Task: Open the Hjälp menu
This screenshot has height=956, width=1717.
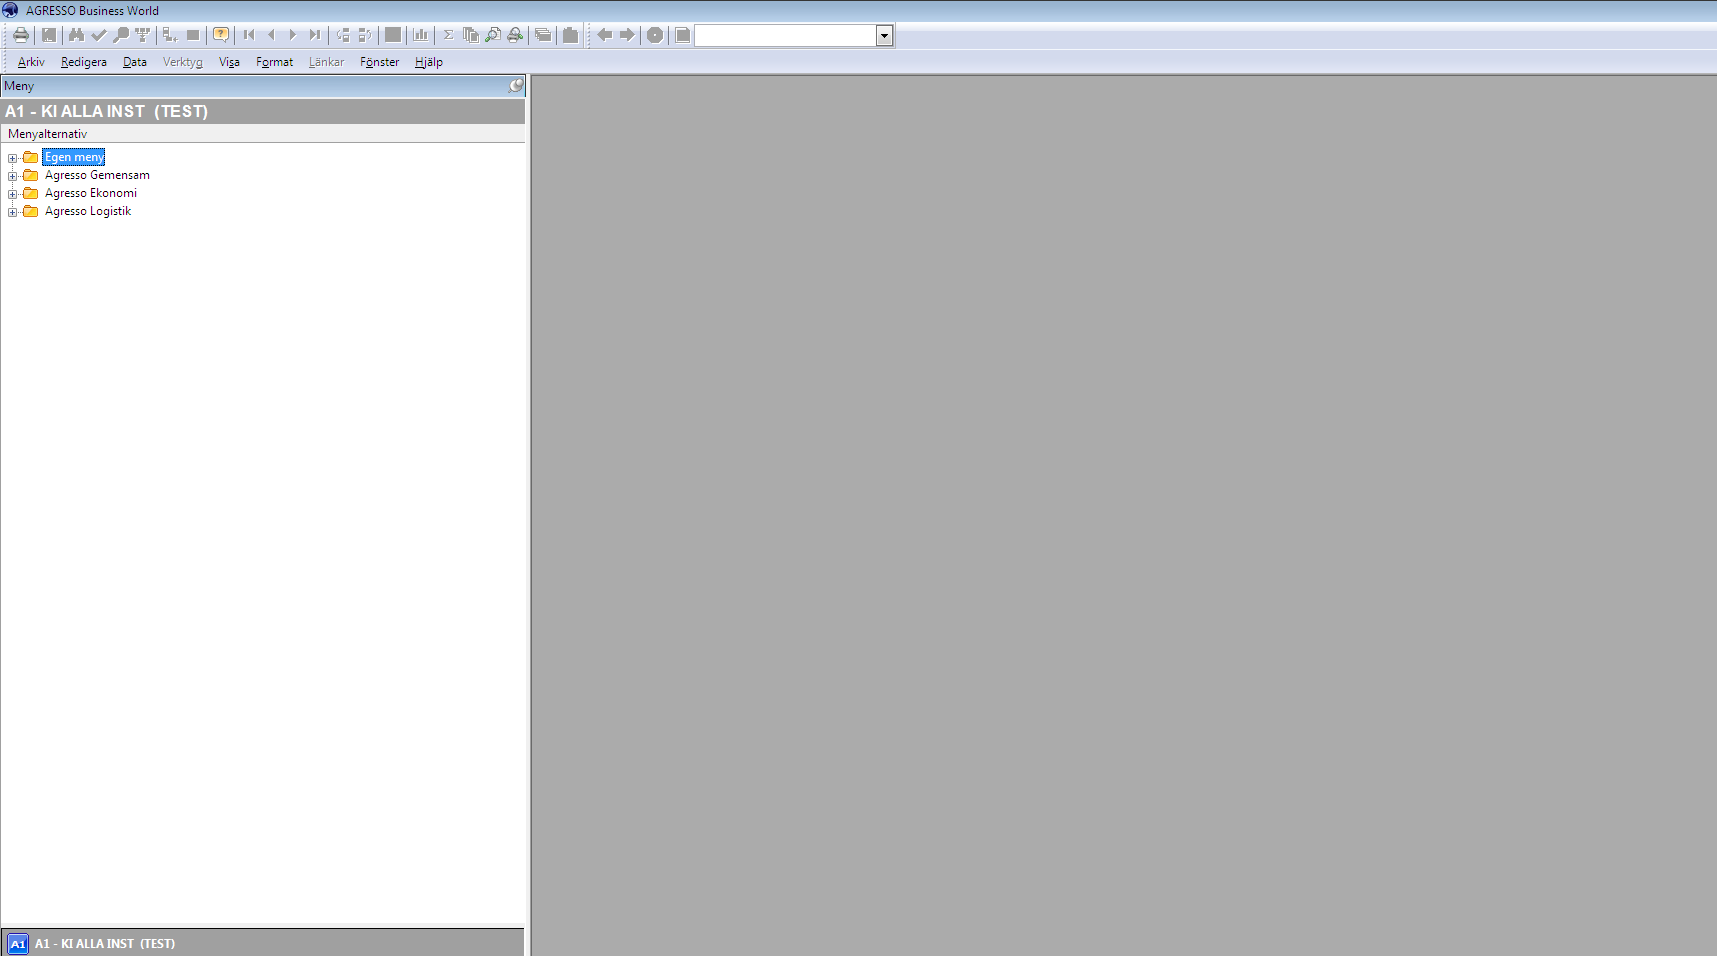Action: coord(429,62)
